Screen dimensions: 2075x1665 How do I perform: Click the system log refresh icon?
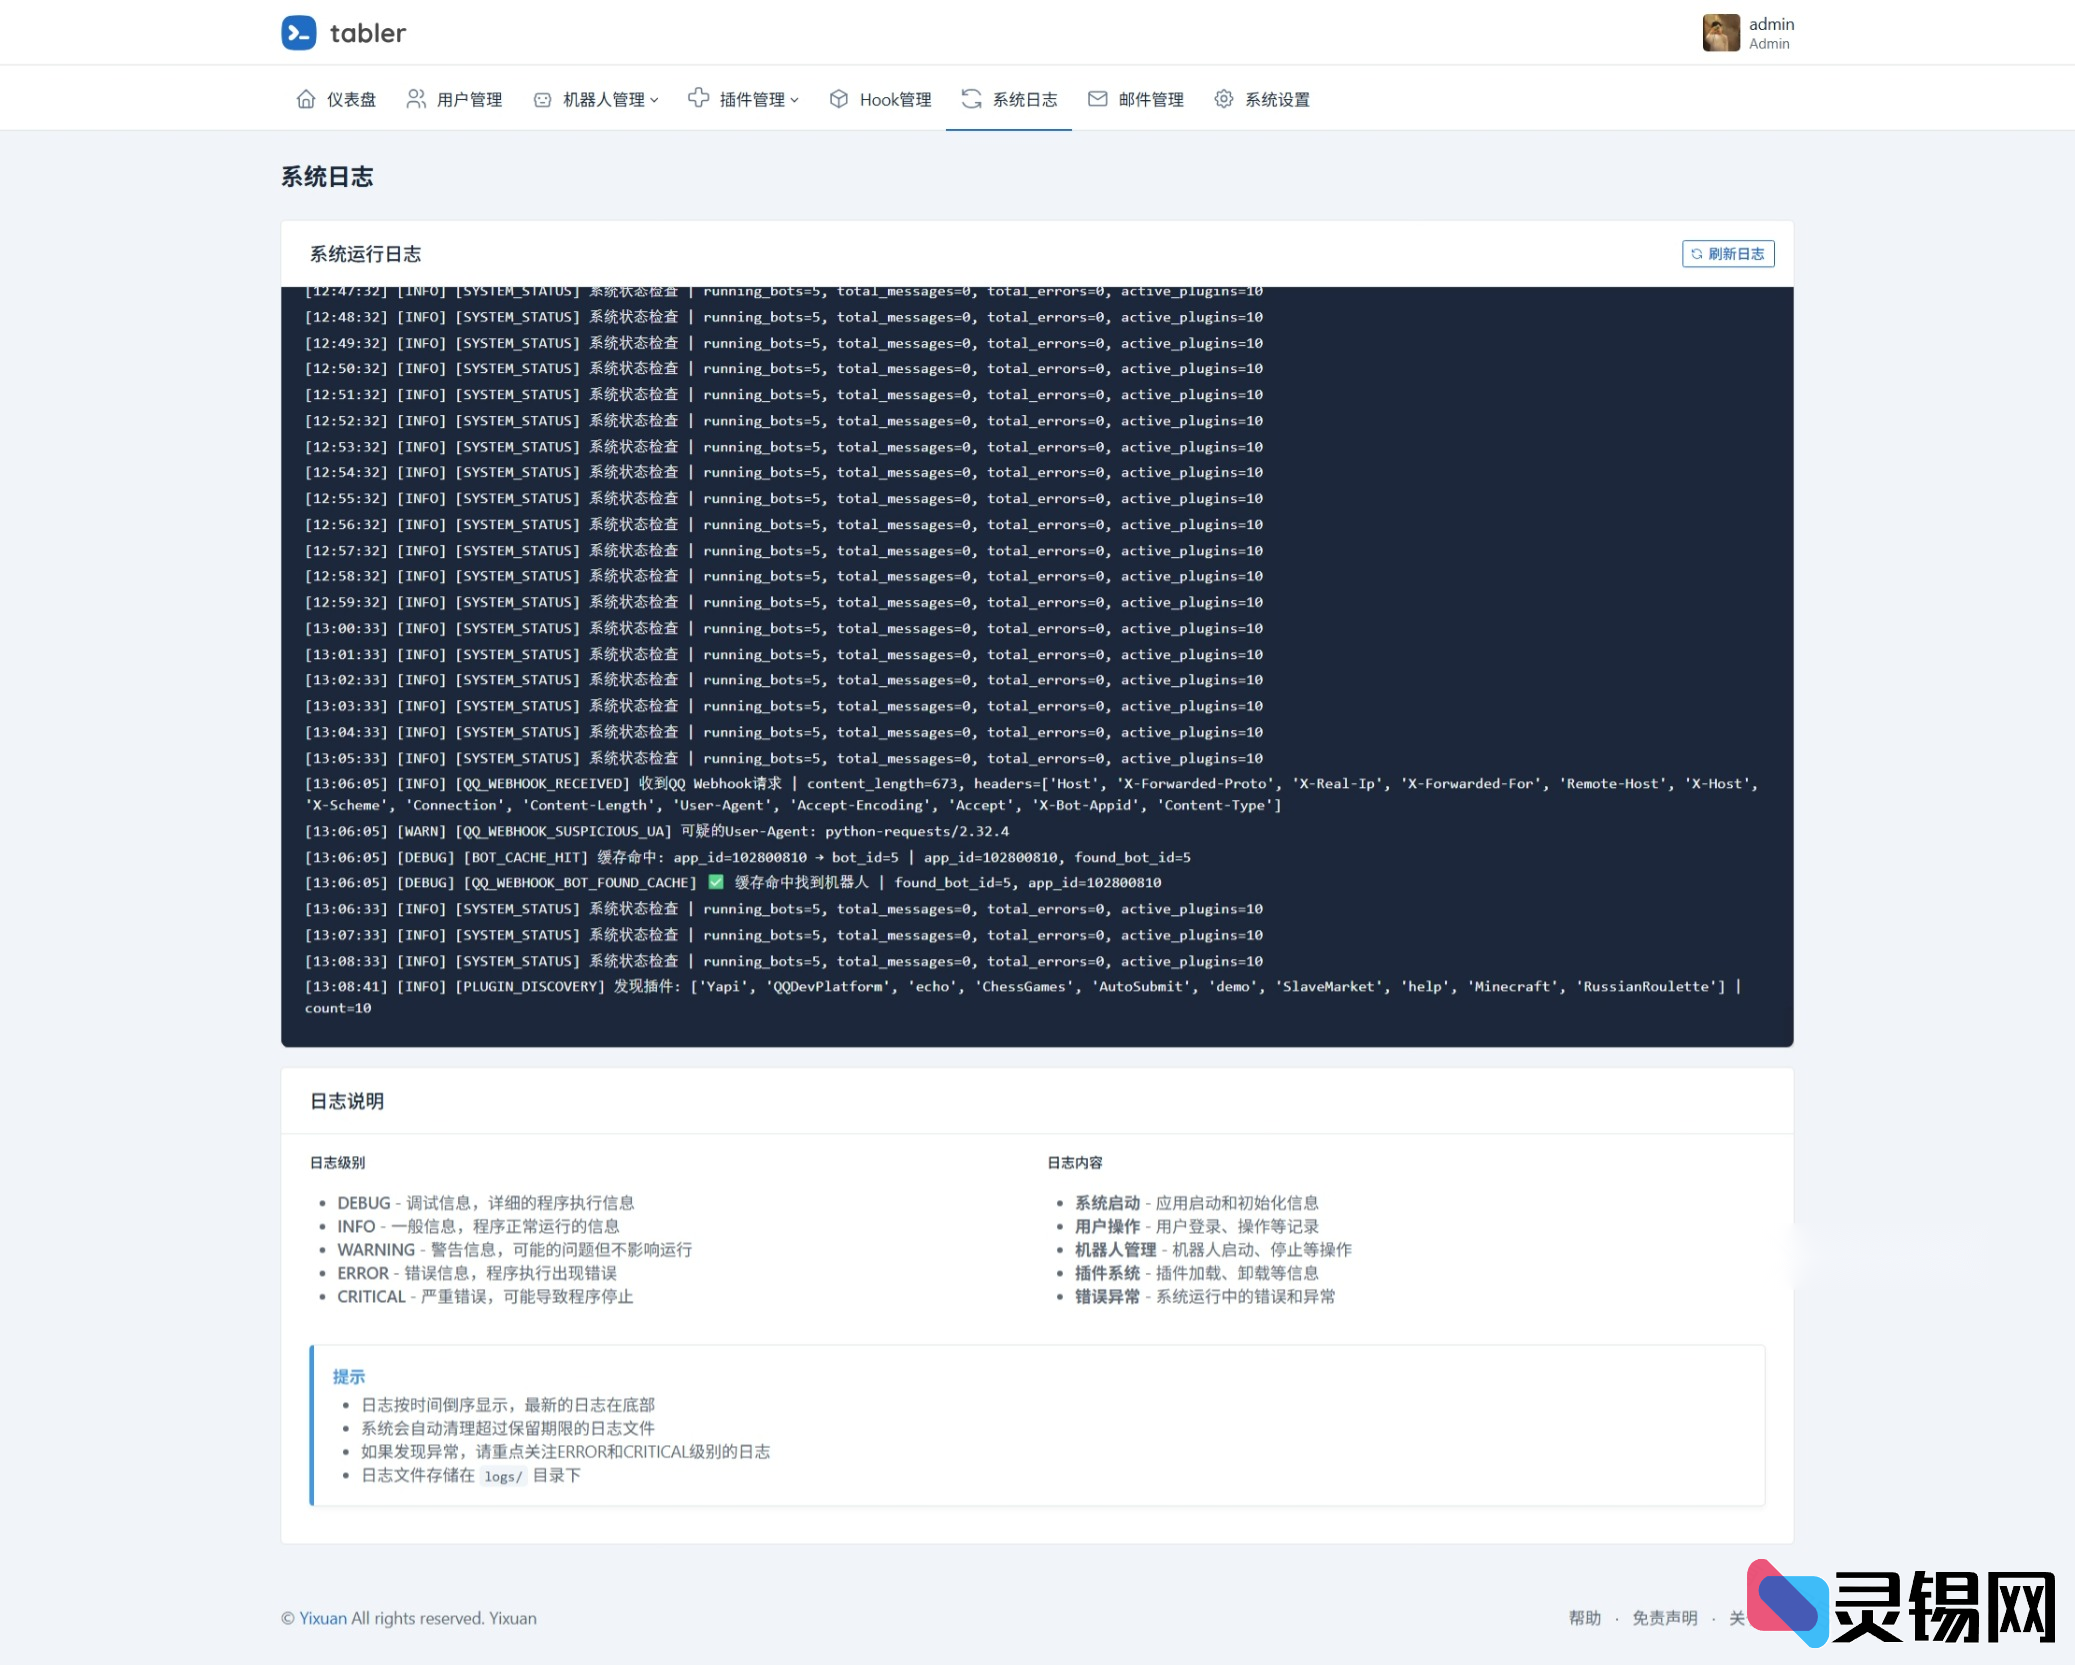(970, 99)
